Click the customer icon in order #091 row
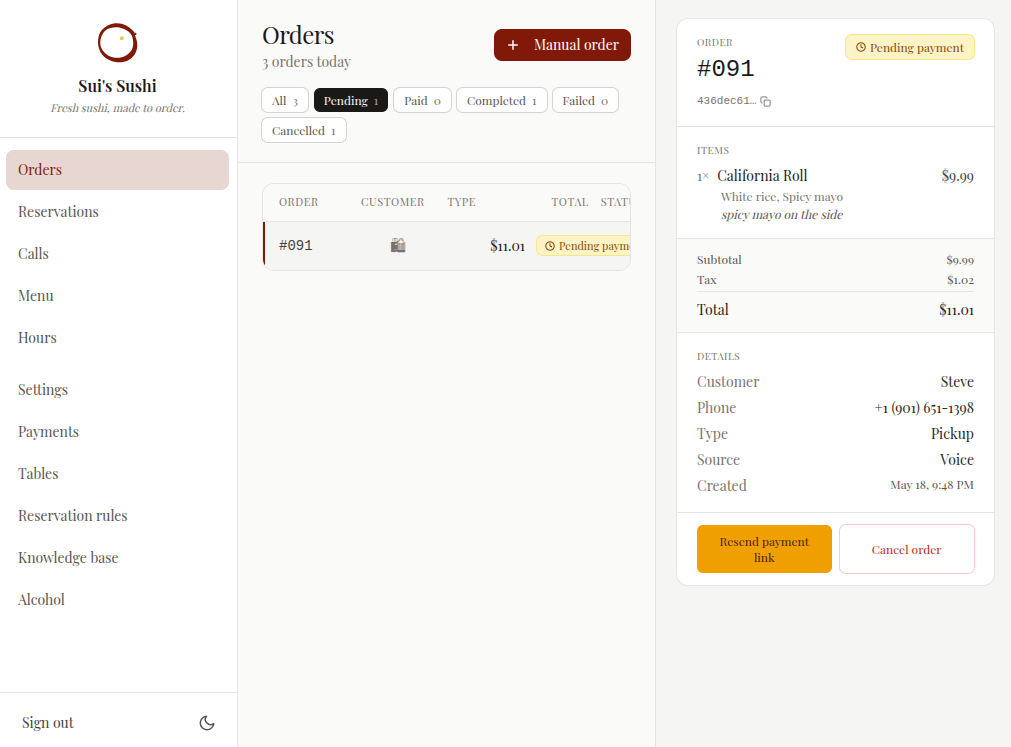1011x747 pixels. [x=398, y=246]
